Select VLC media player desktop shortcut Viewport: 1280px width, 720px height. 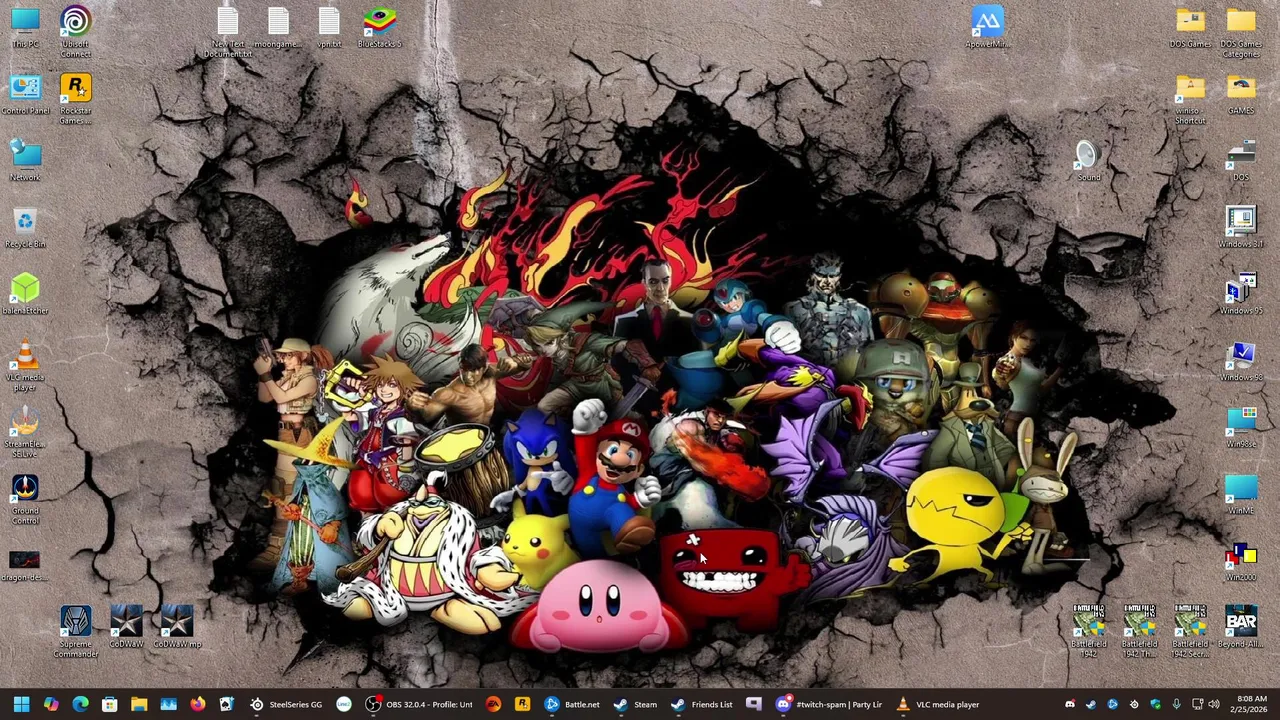pyautogui.click(x=25, y=366)
